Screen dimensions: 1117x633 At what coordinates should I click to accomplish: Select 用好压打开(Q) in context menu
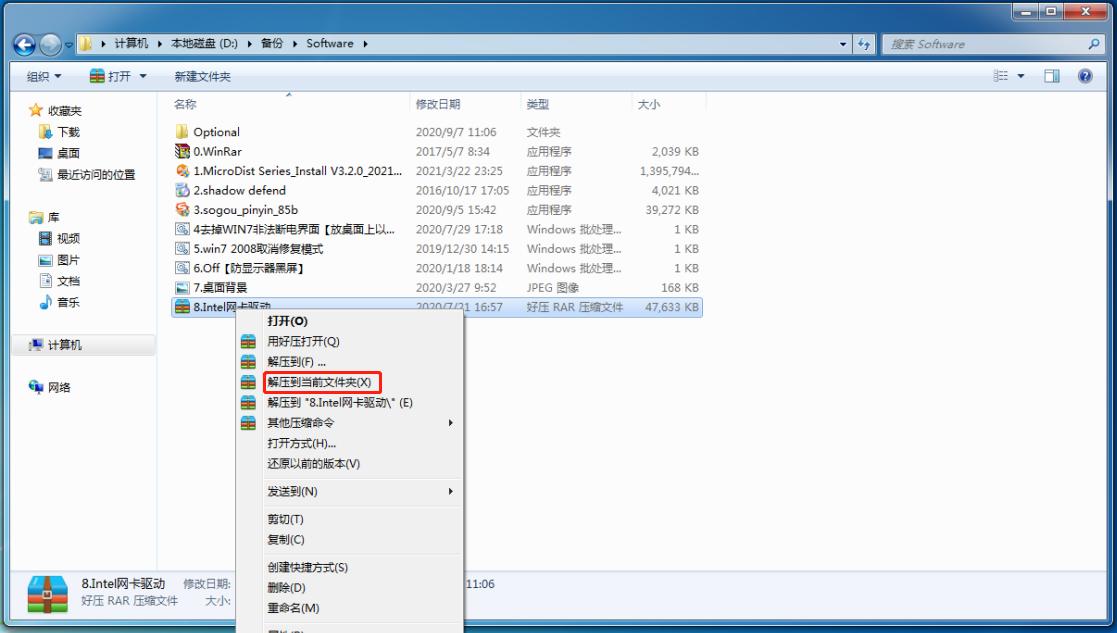(x=303, y=341)
